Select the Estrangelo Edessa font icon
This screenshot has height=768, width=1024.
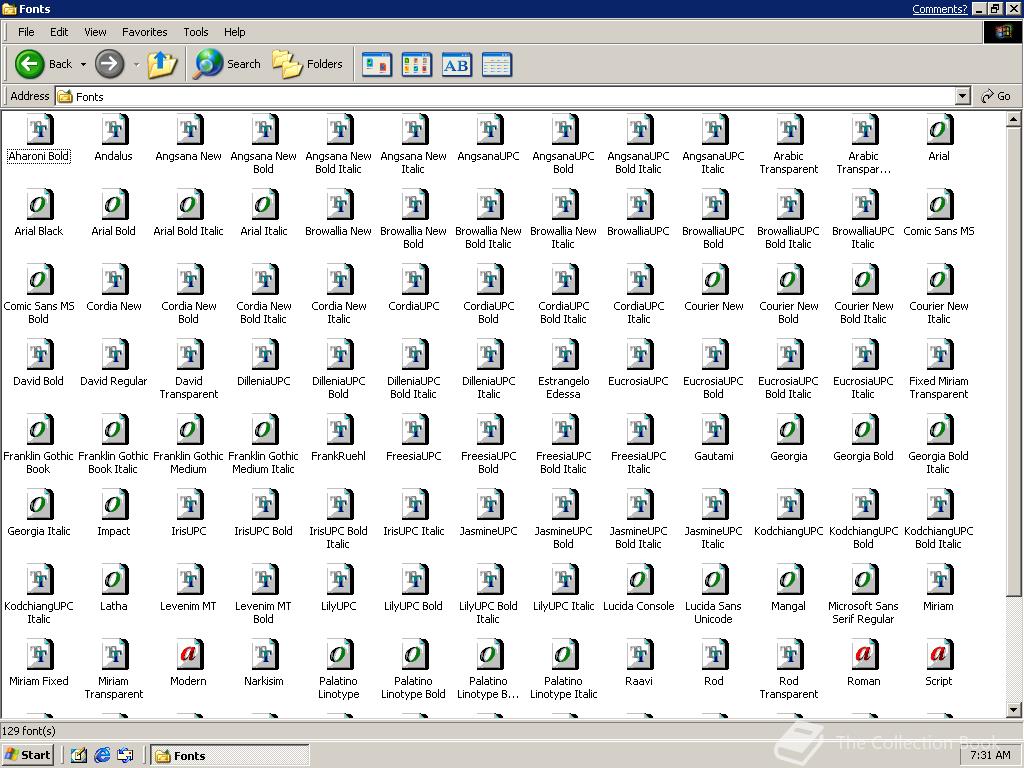click(x=564, y=355)
